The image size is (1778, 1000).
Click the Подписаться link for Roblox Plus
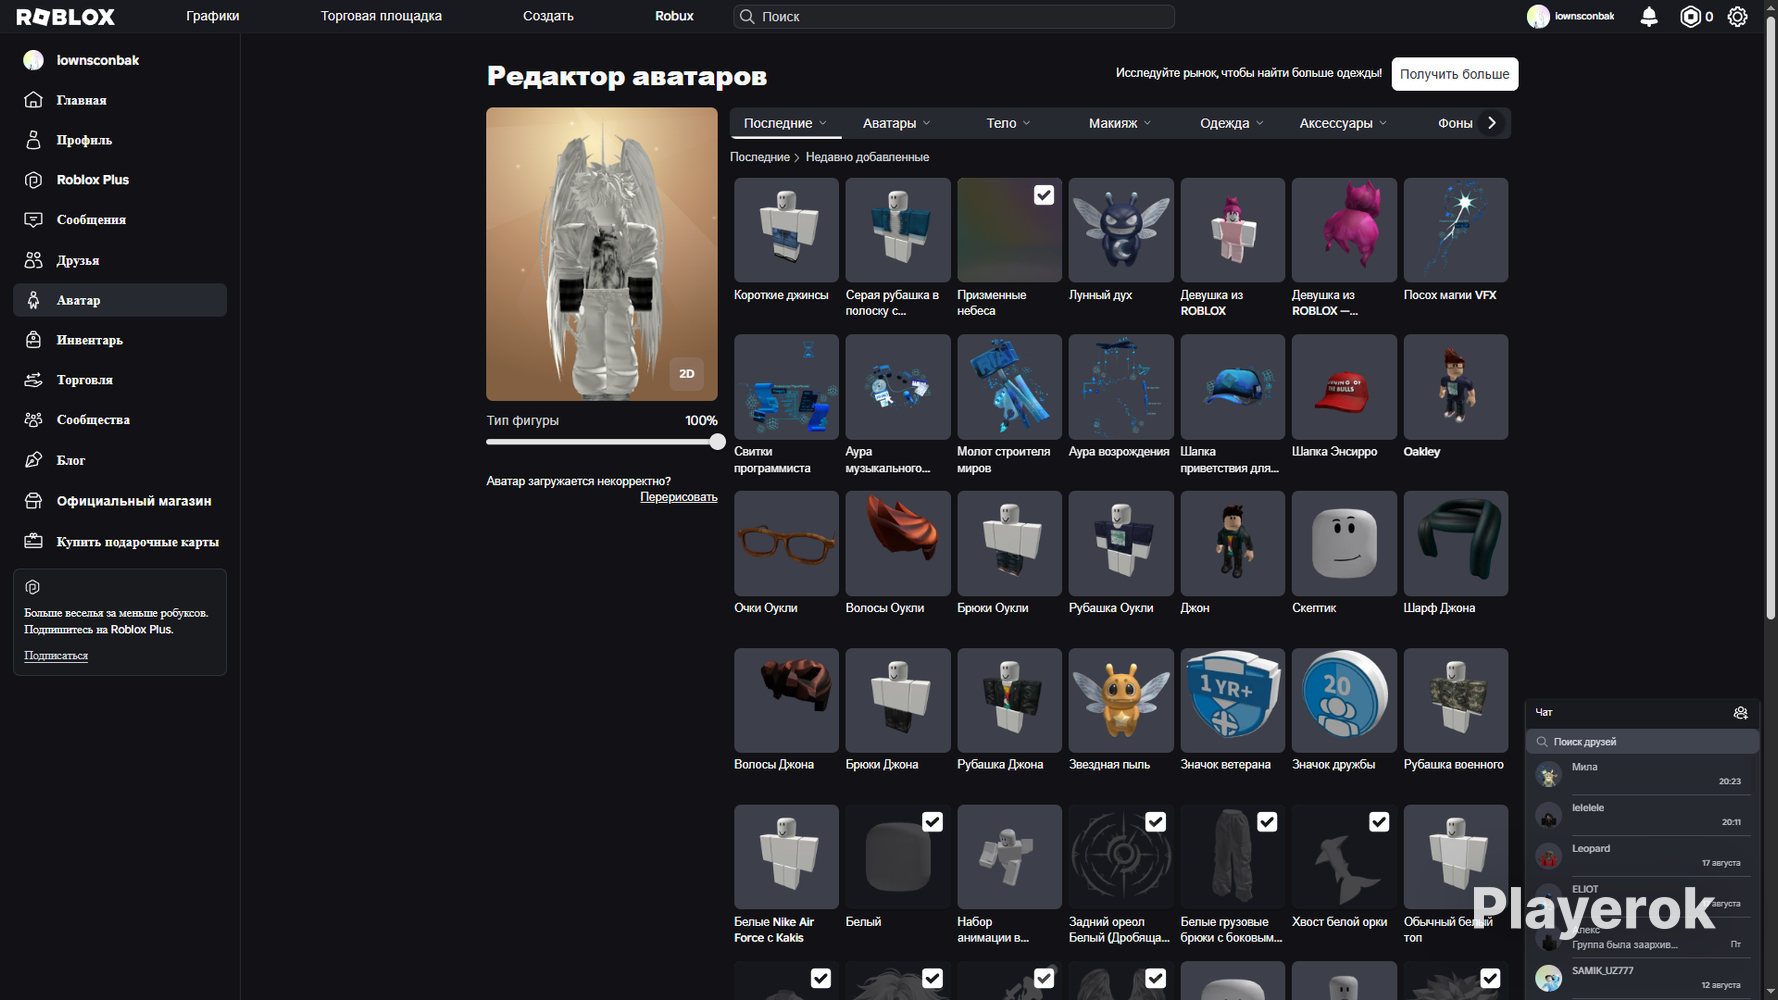56,656
